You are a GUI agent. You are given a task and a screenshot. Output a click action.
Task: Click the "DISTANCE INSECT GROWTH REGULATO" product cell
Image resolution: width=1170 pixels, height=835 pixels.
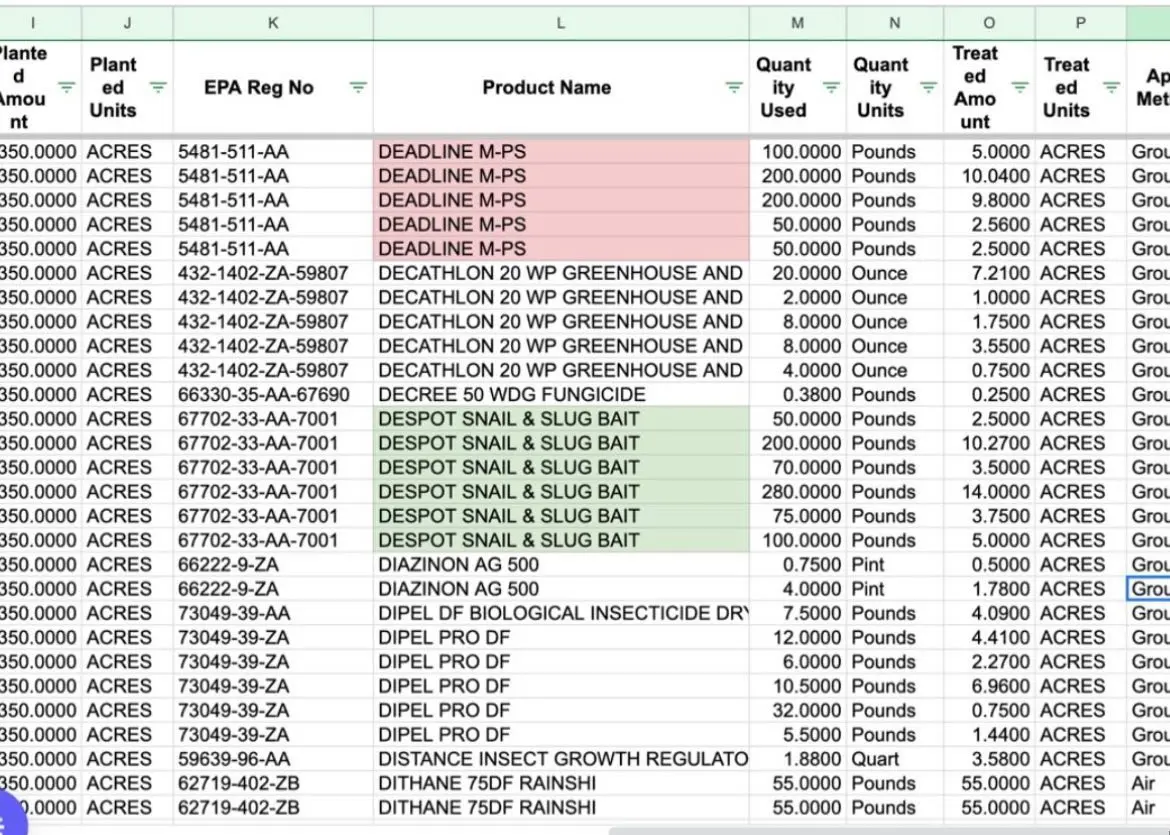pyautogui.click(x=561, y=759)
